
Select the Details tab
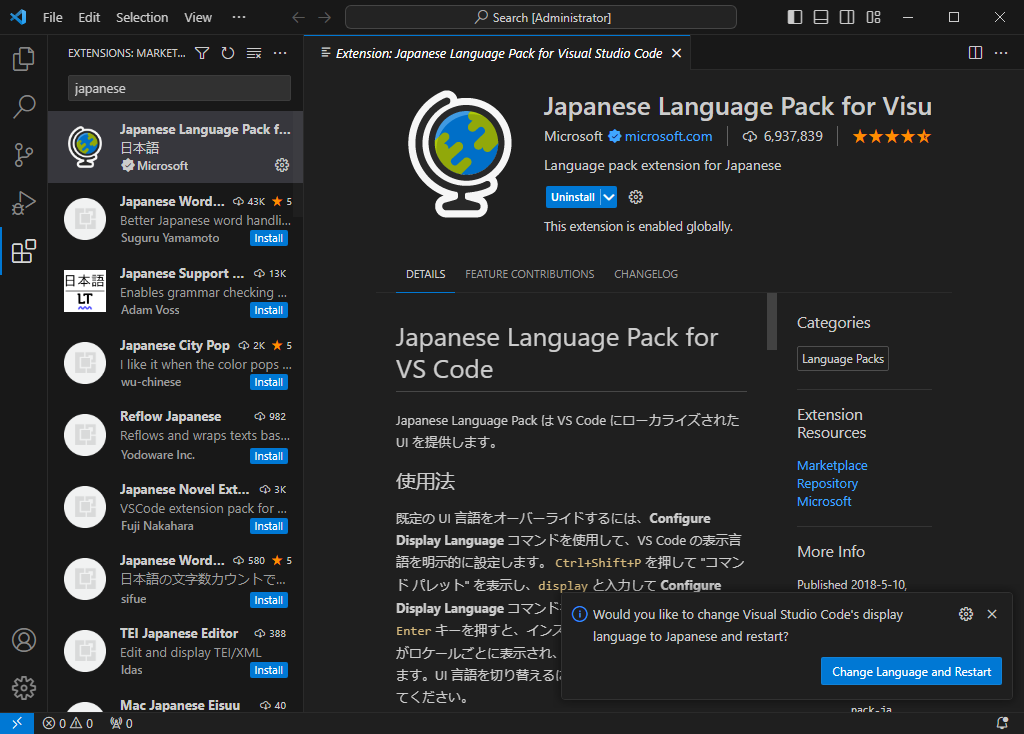tap(425, 274)
